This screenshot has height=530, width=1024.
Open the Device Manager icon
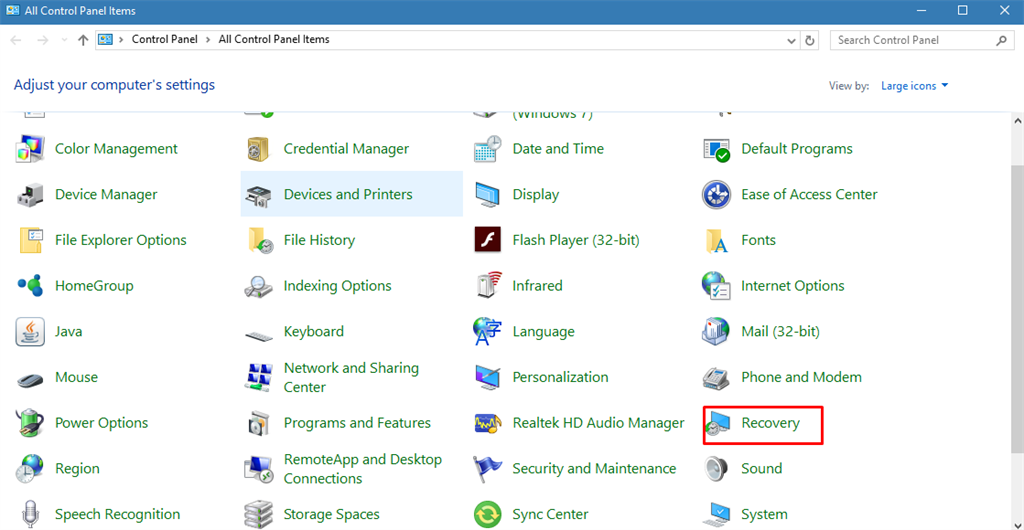coord(30,195)
